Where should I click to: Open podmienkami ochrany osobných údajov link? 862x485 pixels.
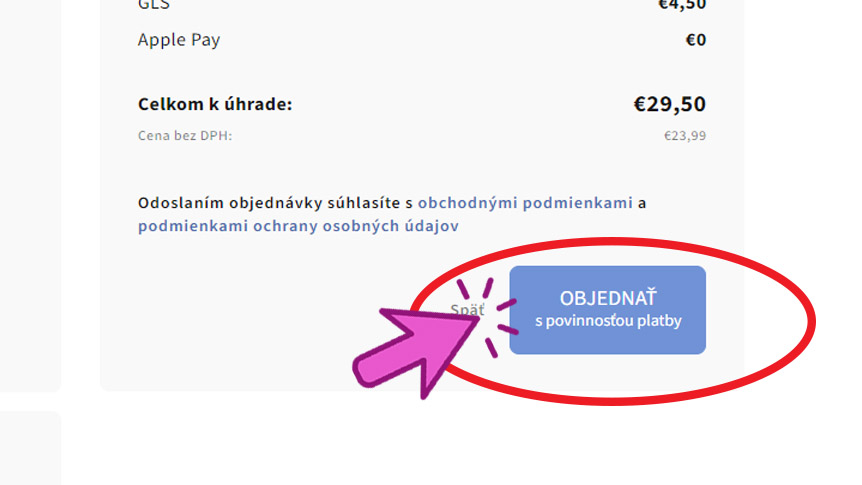(x=299, y=226)
